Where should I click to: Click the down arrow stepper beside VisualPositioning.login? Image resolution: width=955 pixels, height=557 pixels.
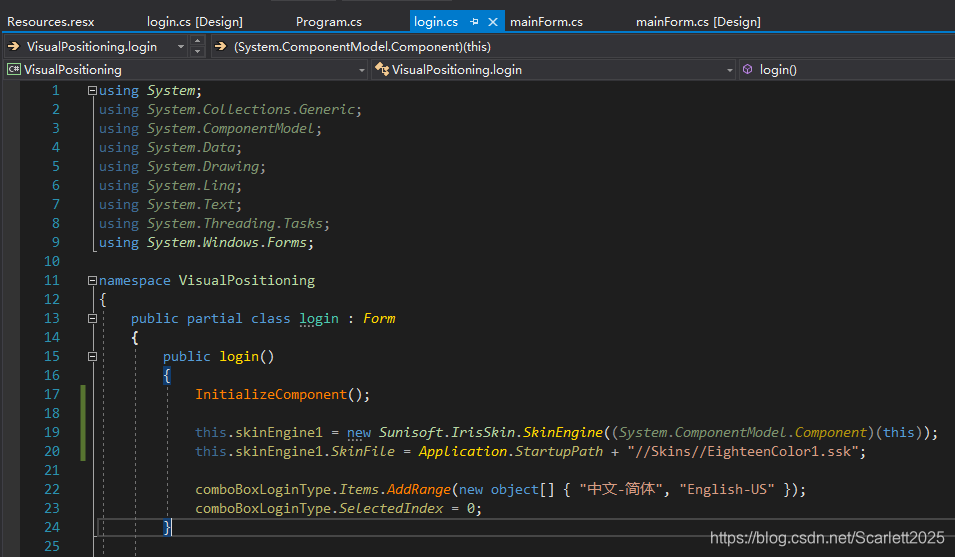coord(197,52)
